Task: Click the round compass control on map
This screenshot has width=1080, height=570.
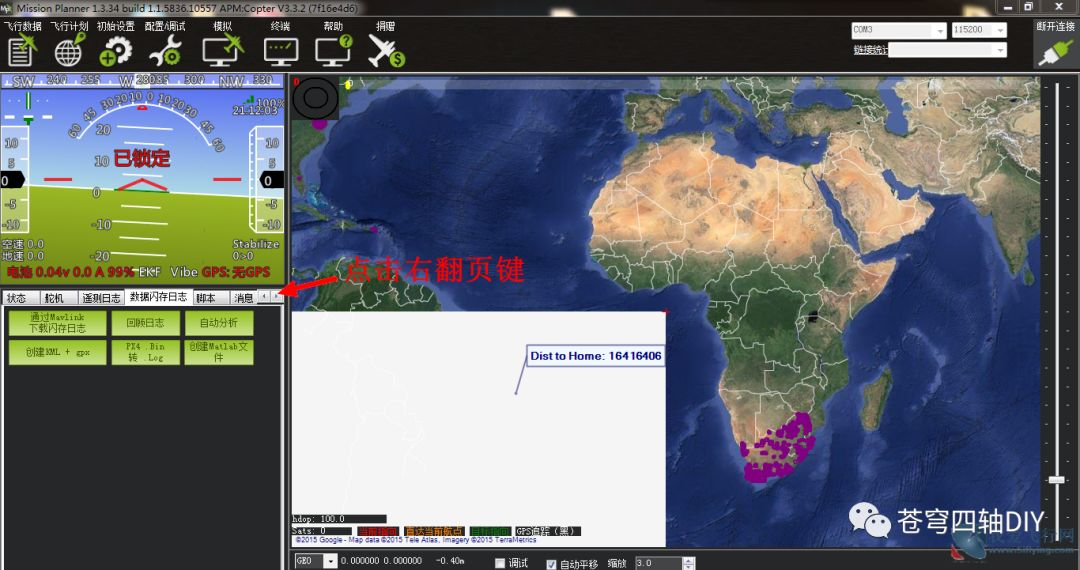Action: pyautogui.click(x=315, y=98)
